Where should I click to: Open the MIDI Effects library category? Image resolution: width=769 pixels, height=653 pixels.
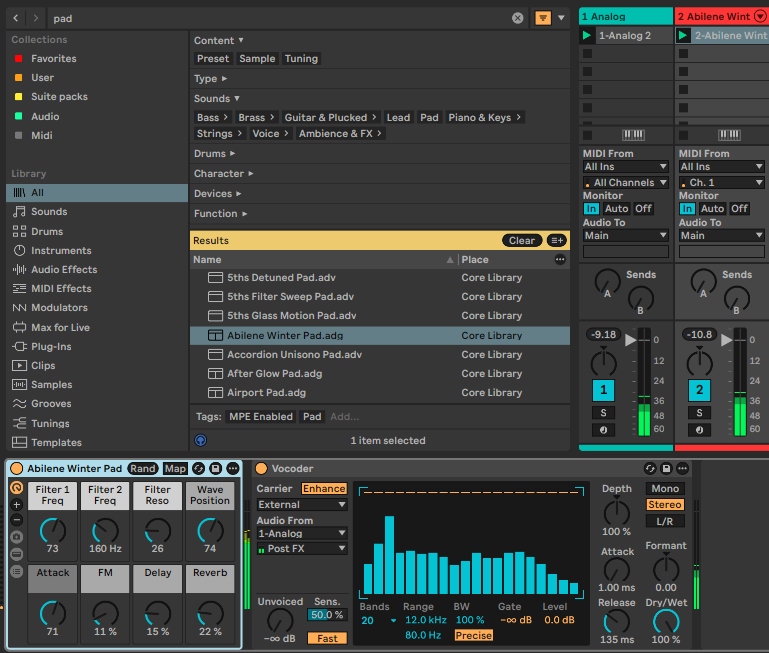61,288
